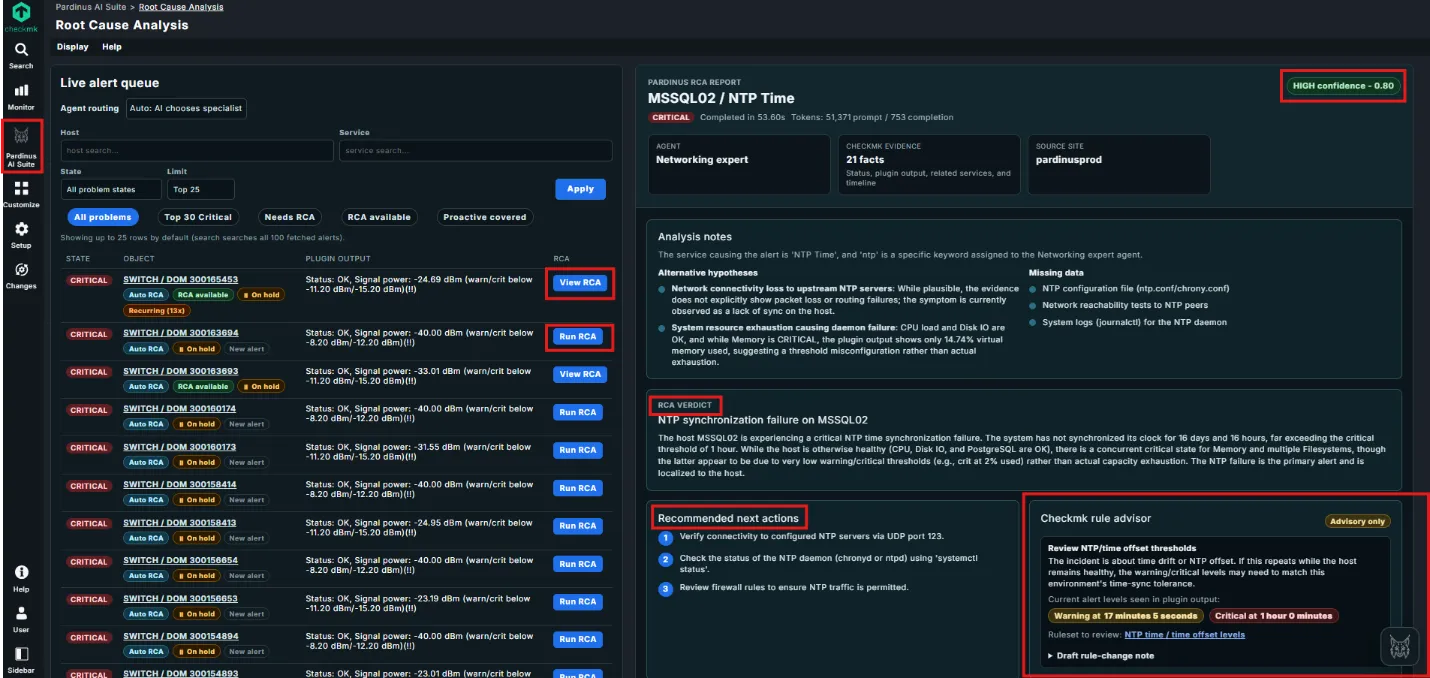Run RCA for SWITCH / DOM 300156653
Screen dimensions: 1430x678
578,602
